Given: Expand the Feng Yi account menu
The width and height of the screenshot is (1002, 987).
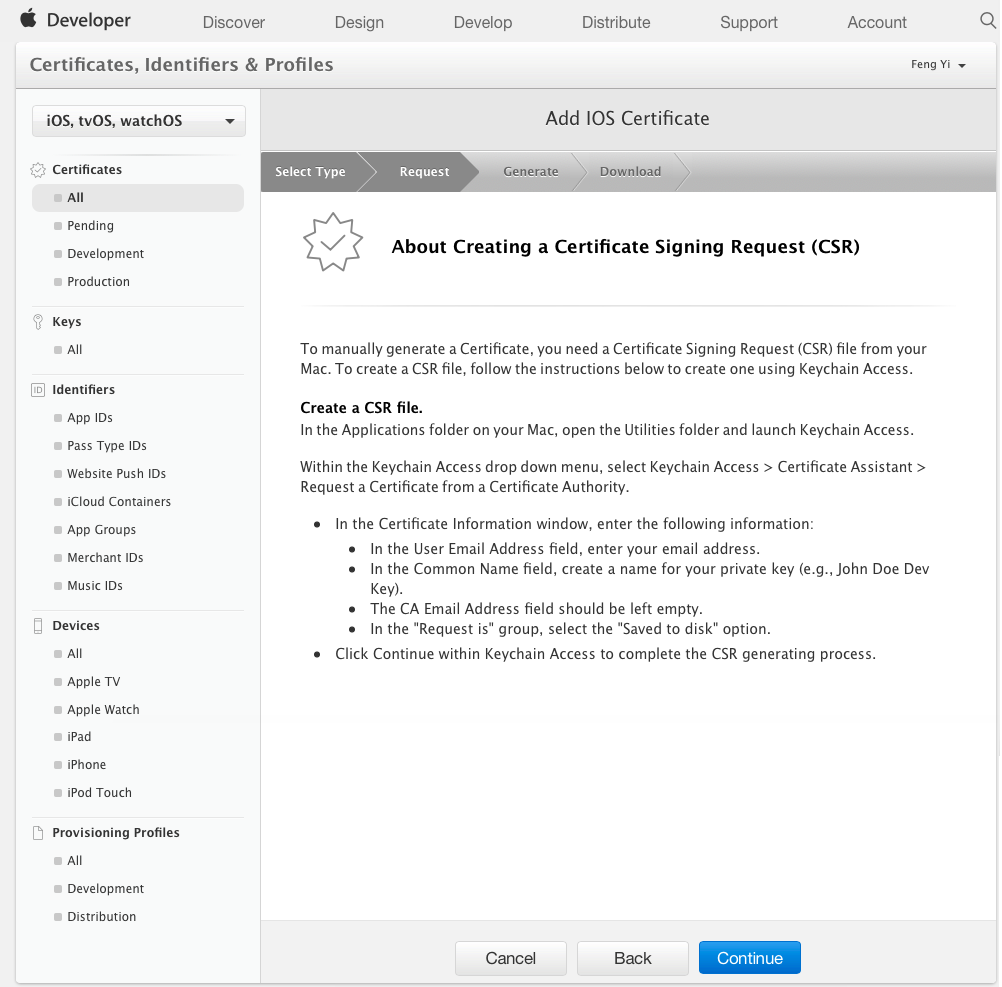Looking at the screenshot, I should coord(937,65).
